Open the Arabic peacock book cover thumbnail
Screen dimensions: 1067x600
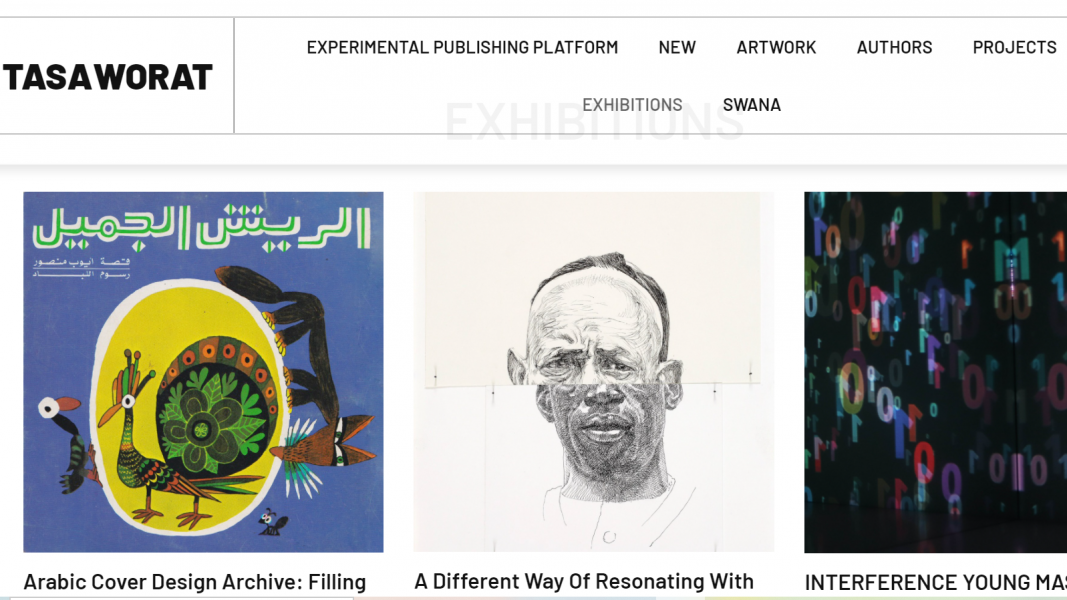[x=203, y=372]
